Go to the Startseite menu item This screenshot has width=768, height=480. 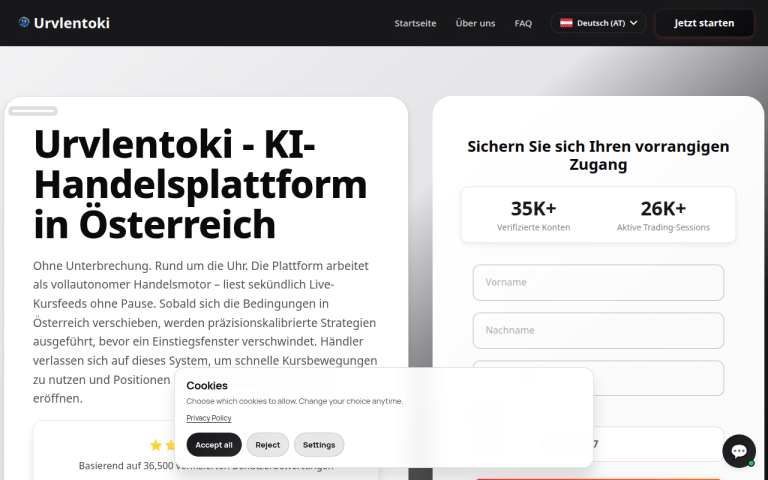[415, 23]
